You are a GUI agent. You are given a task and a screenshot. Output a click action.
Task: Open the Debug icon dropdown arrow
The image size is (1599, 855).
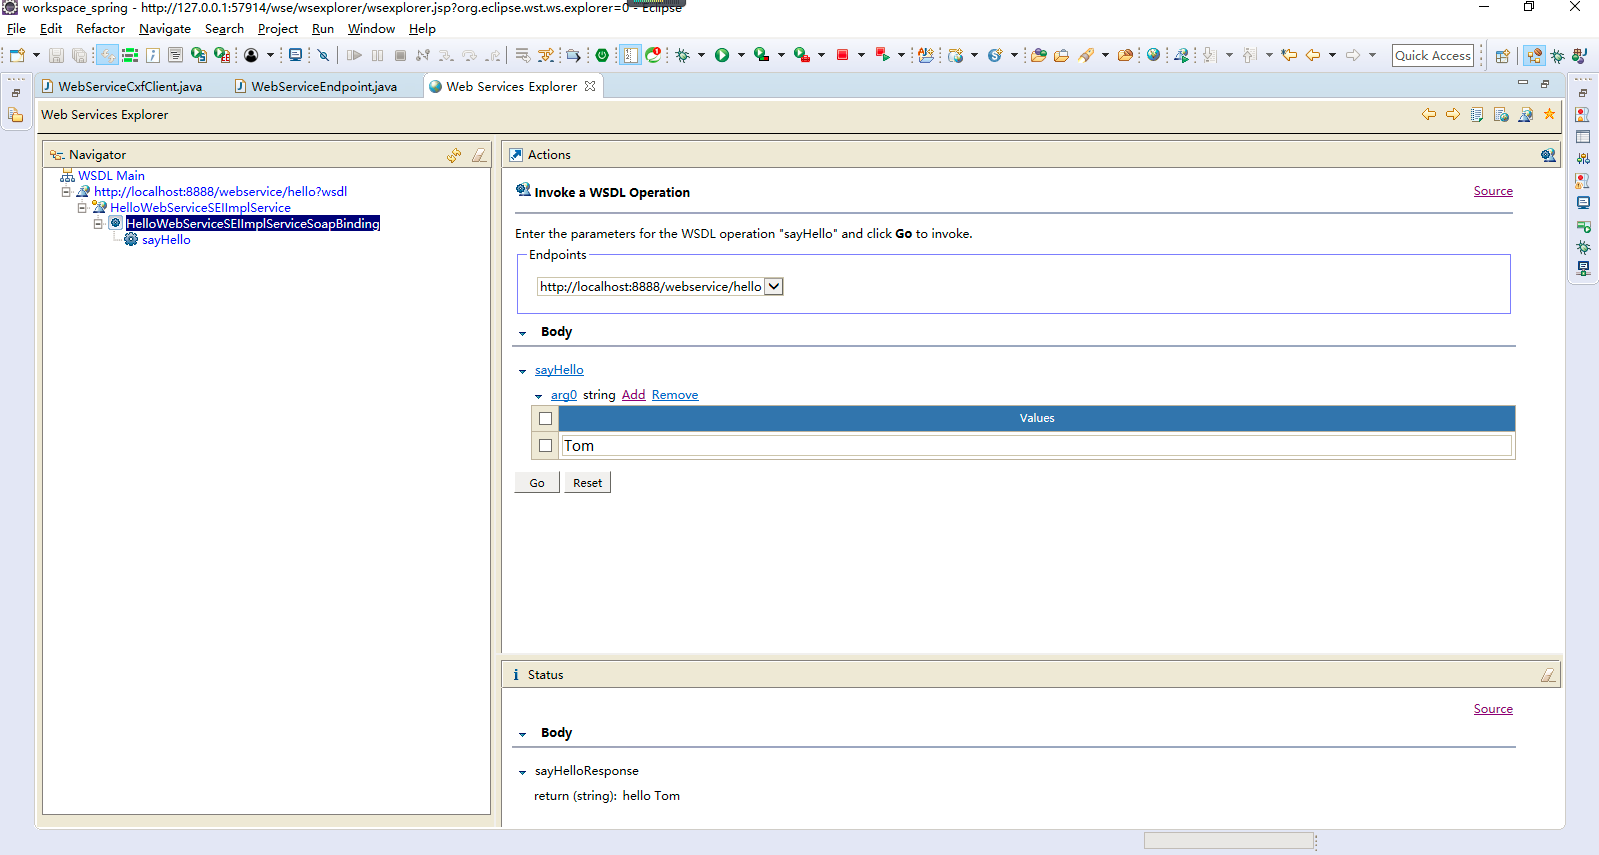701,55
